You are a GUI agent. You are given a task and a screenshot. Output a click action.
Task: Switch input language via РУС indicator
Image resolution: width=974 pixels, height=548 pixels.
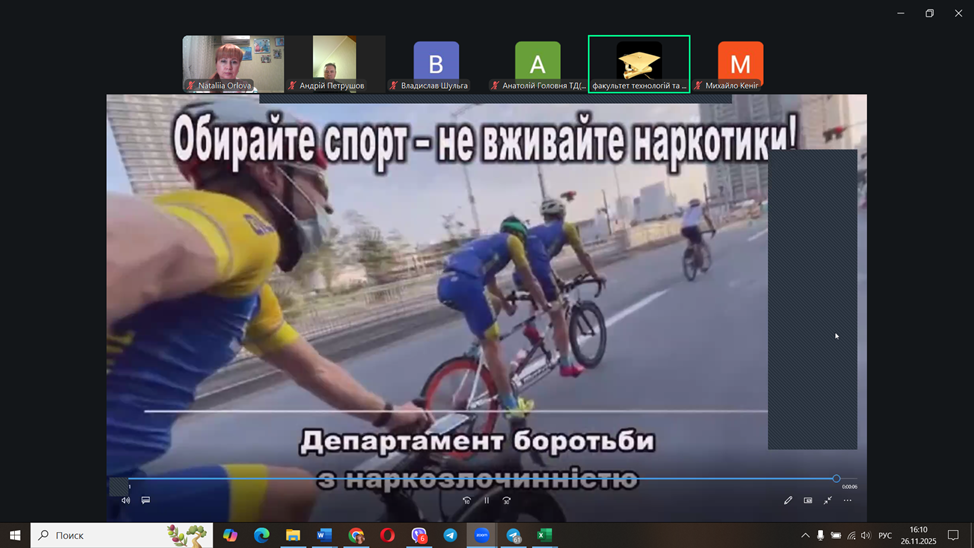[885, 536]
